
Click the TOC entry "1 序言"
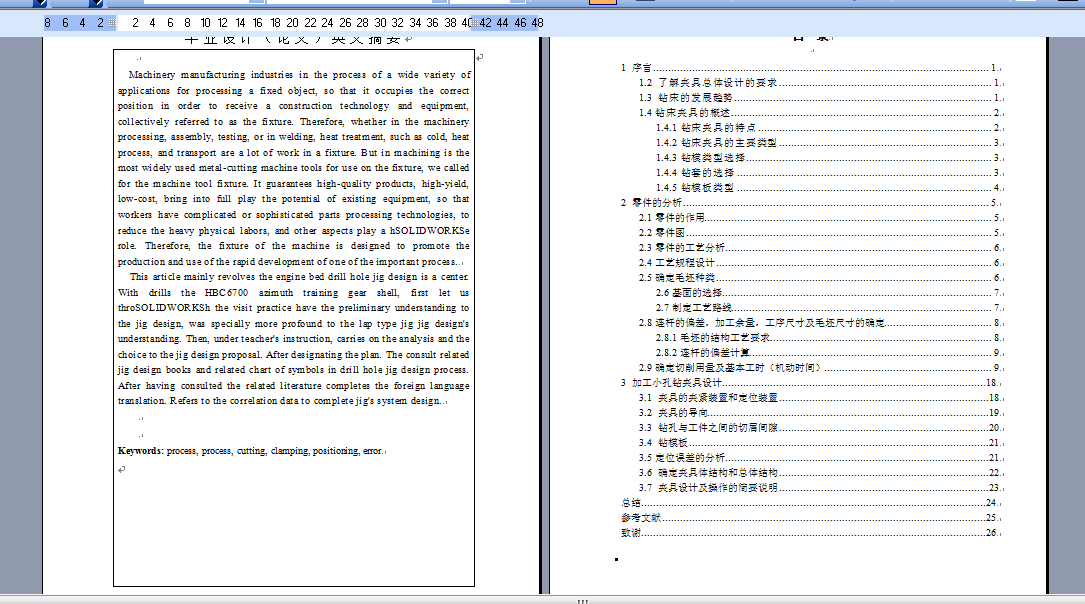click(810, 68)
